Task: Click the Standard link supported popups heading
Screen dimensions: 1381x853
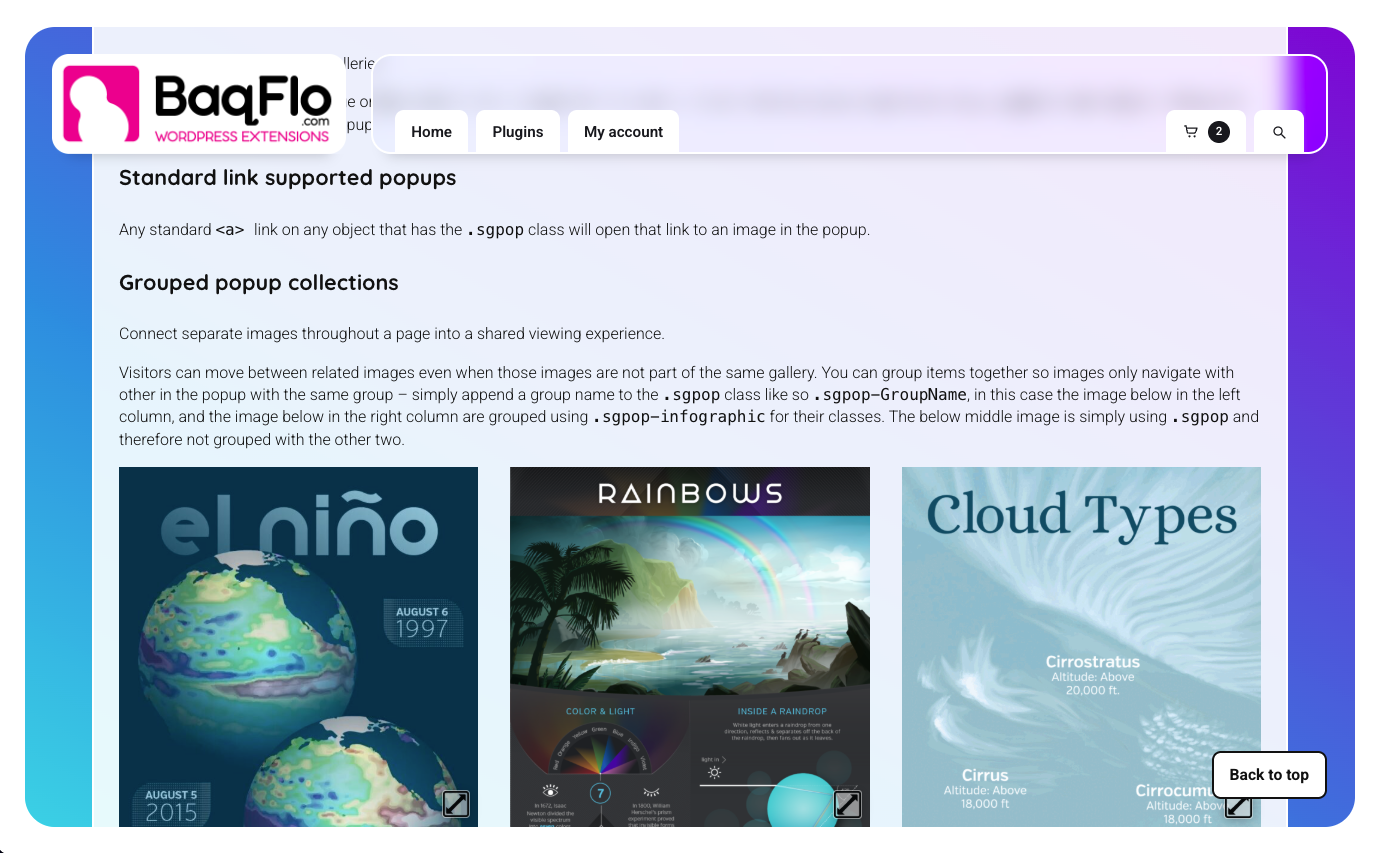Action: pos(288,178)
